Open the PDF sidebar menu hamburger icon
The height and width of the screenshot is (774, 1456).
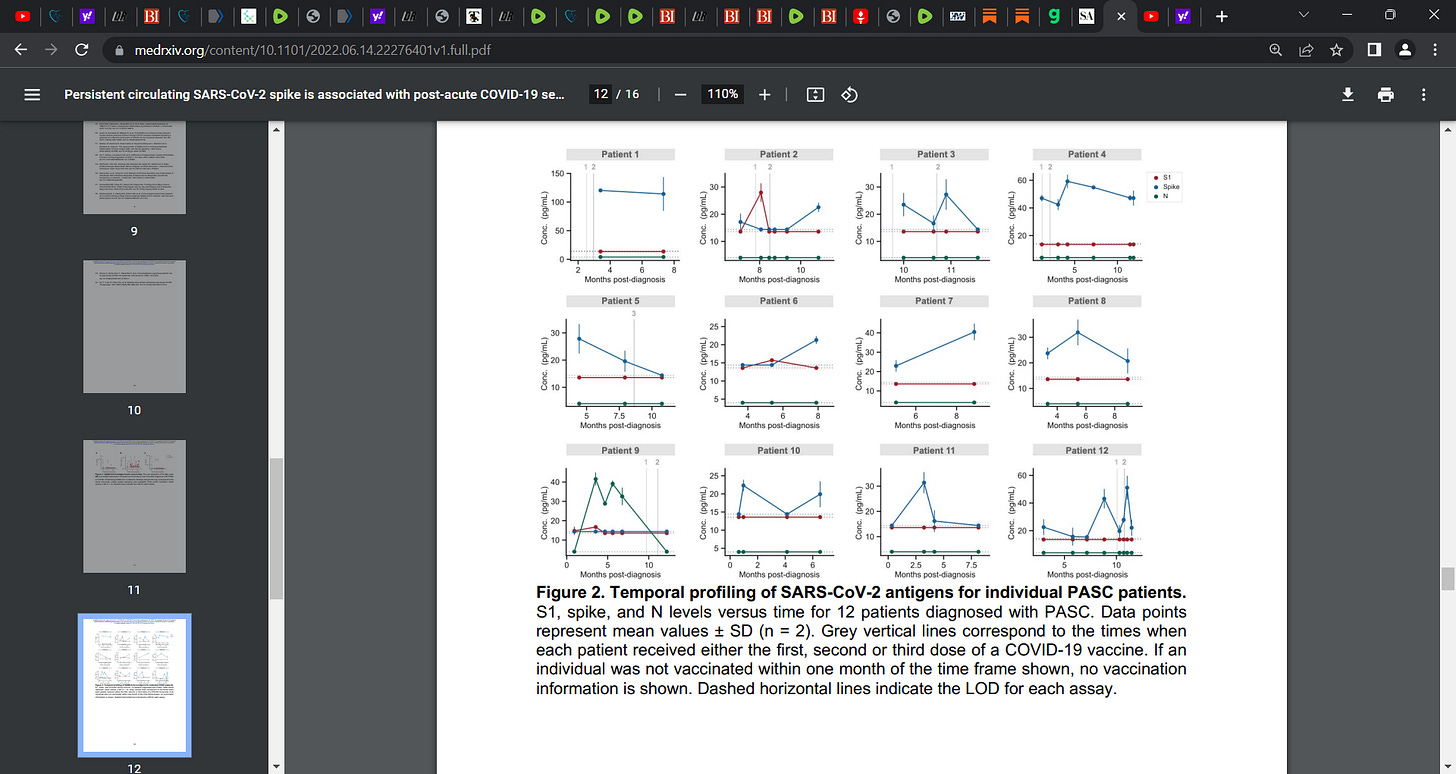coord(32,94)
